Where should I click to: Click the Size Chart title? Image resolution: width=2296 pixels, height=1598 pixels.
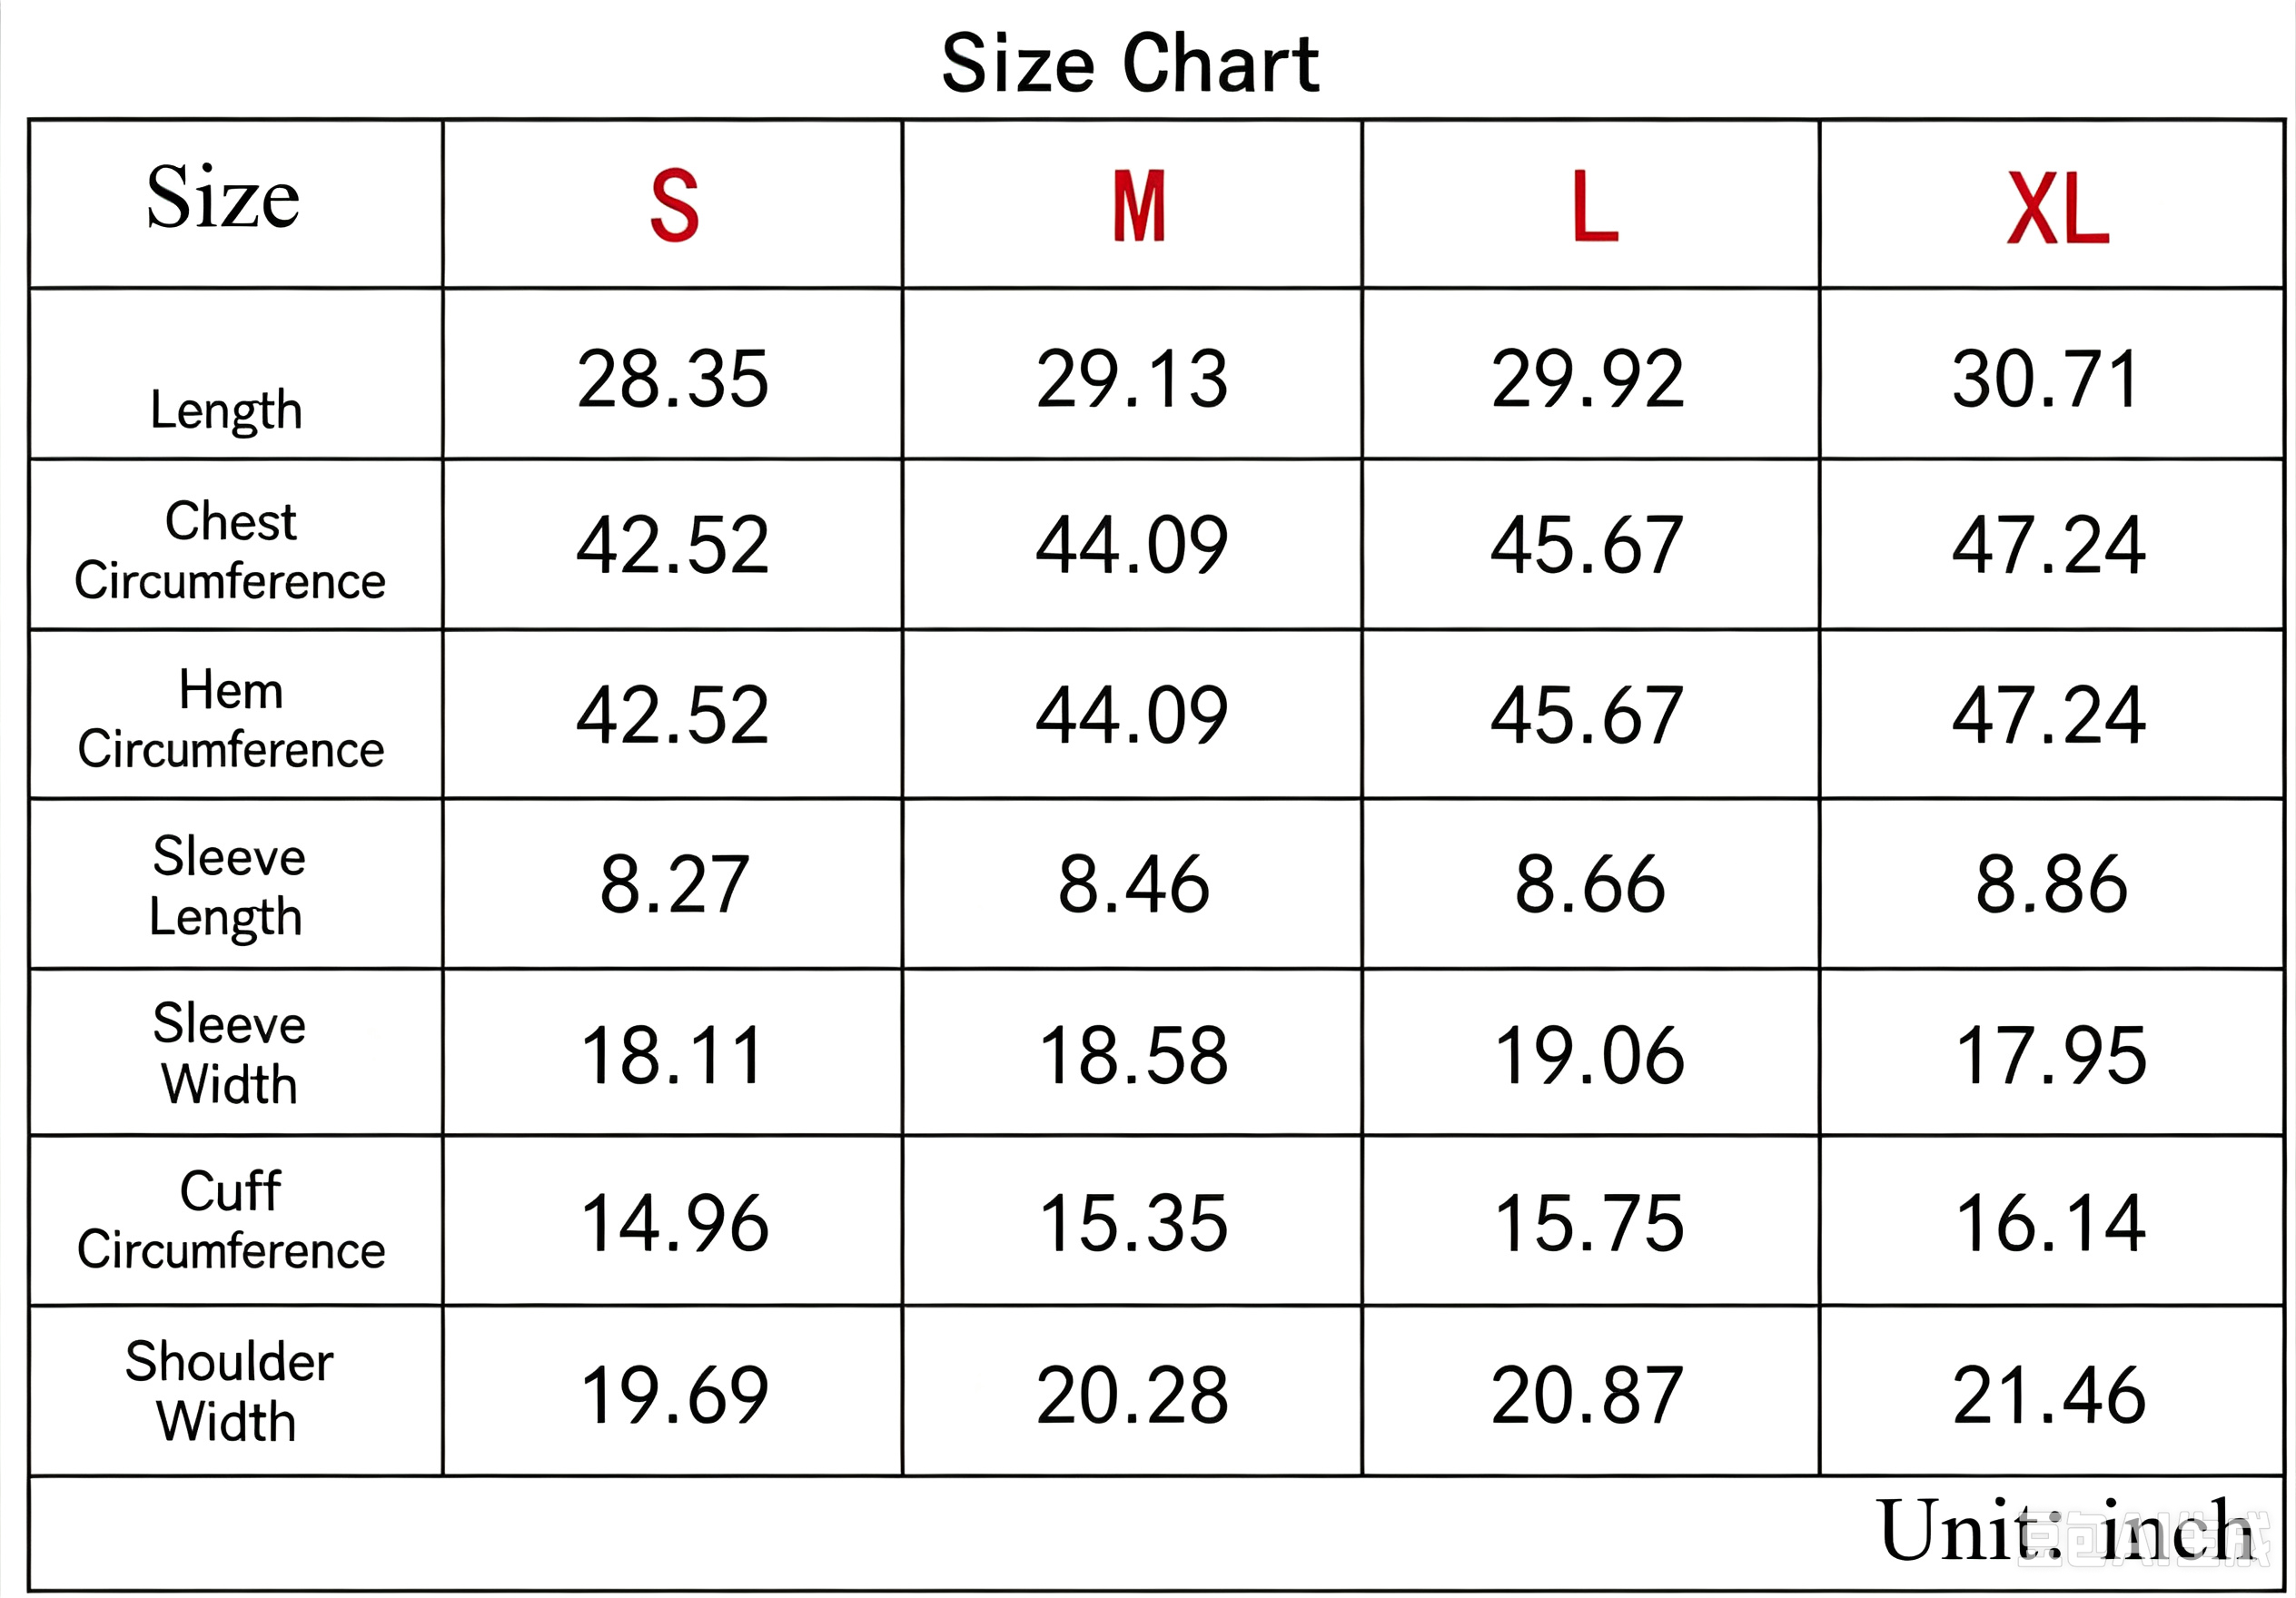point(1130,63)
